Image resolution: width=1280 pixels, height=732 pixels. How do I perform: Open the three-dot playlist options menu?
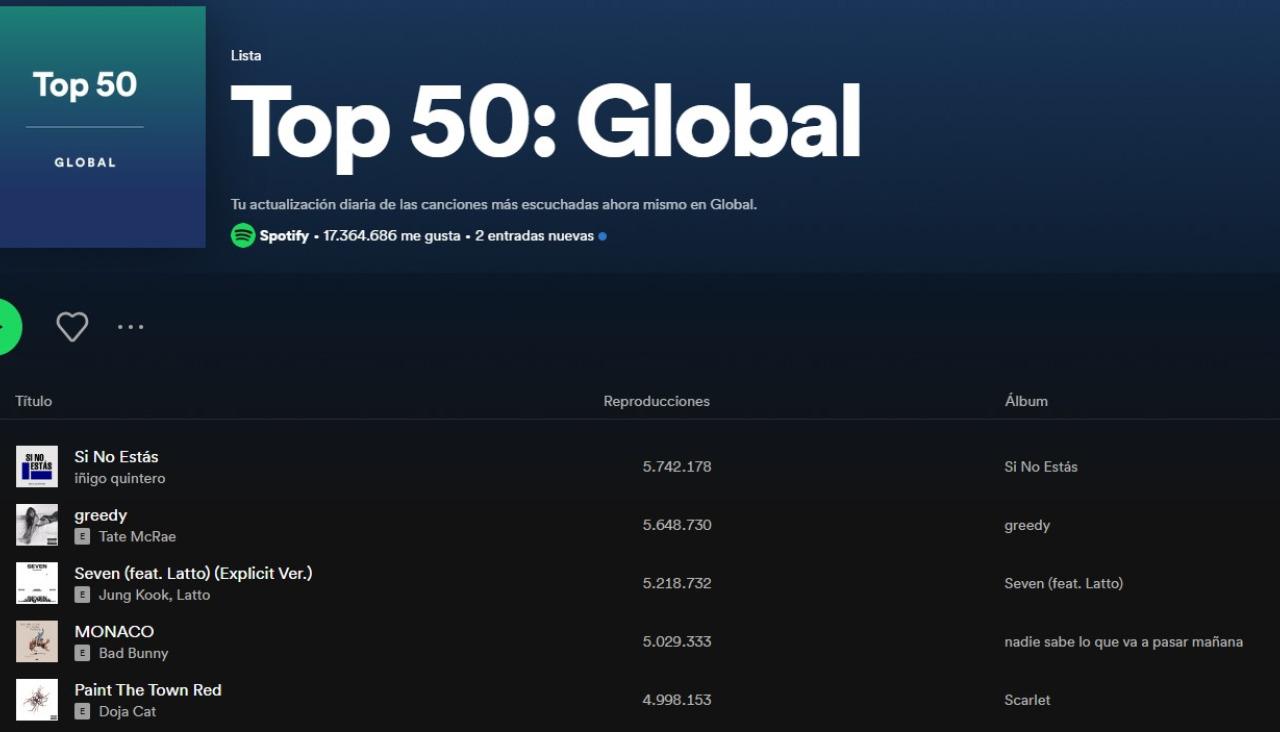[x=130, y=326]
